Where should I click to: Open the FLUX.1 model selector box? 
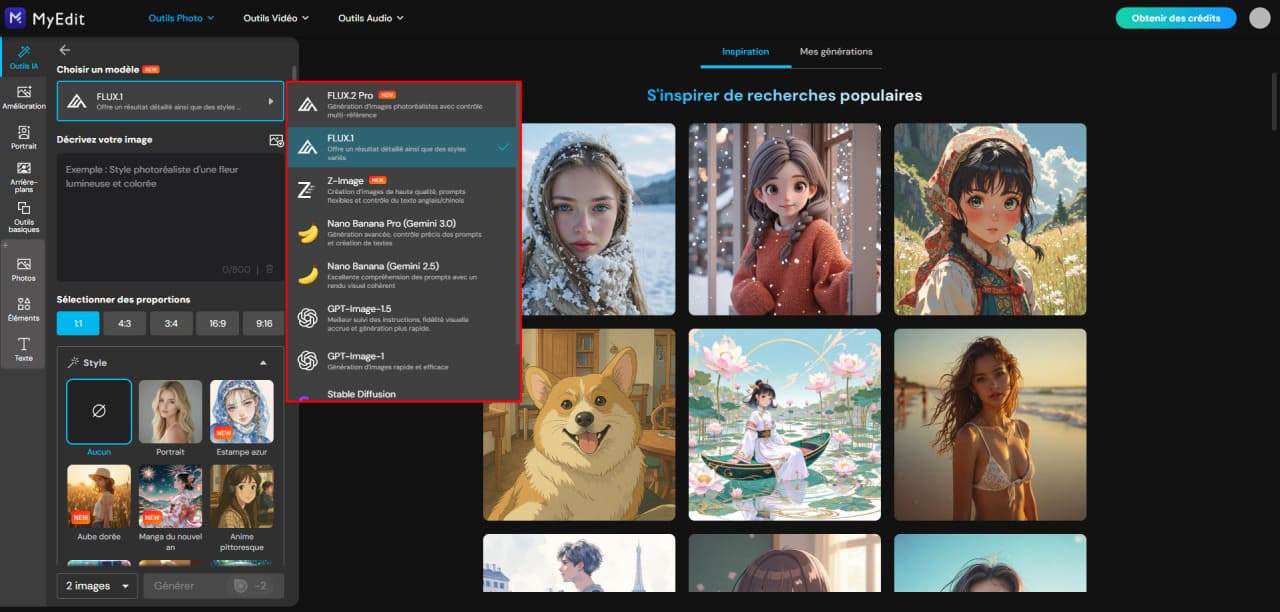[170, 101]
